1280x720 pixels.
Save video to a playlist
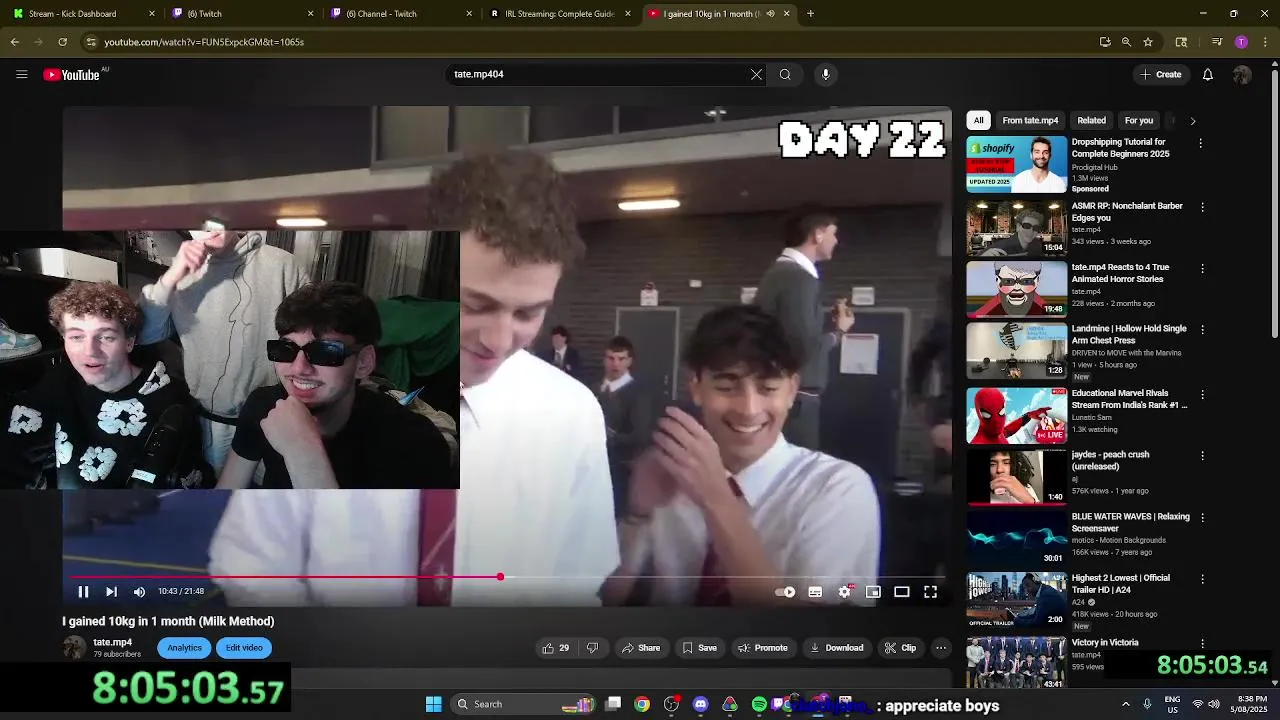[699, 648]
